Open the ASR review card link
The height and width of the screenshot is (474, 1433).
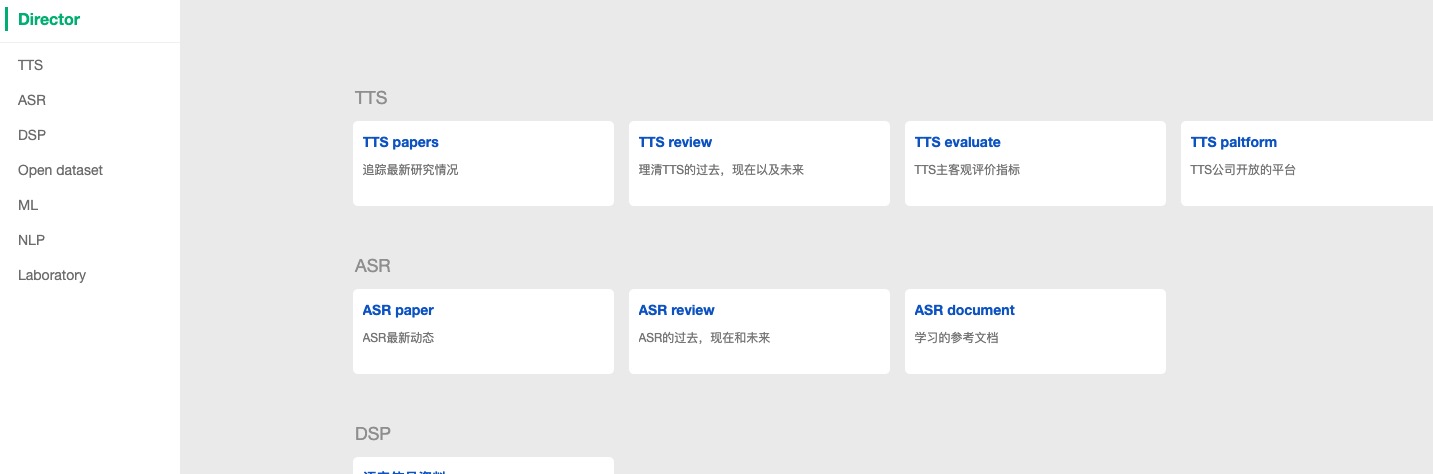coord(677,310)
